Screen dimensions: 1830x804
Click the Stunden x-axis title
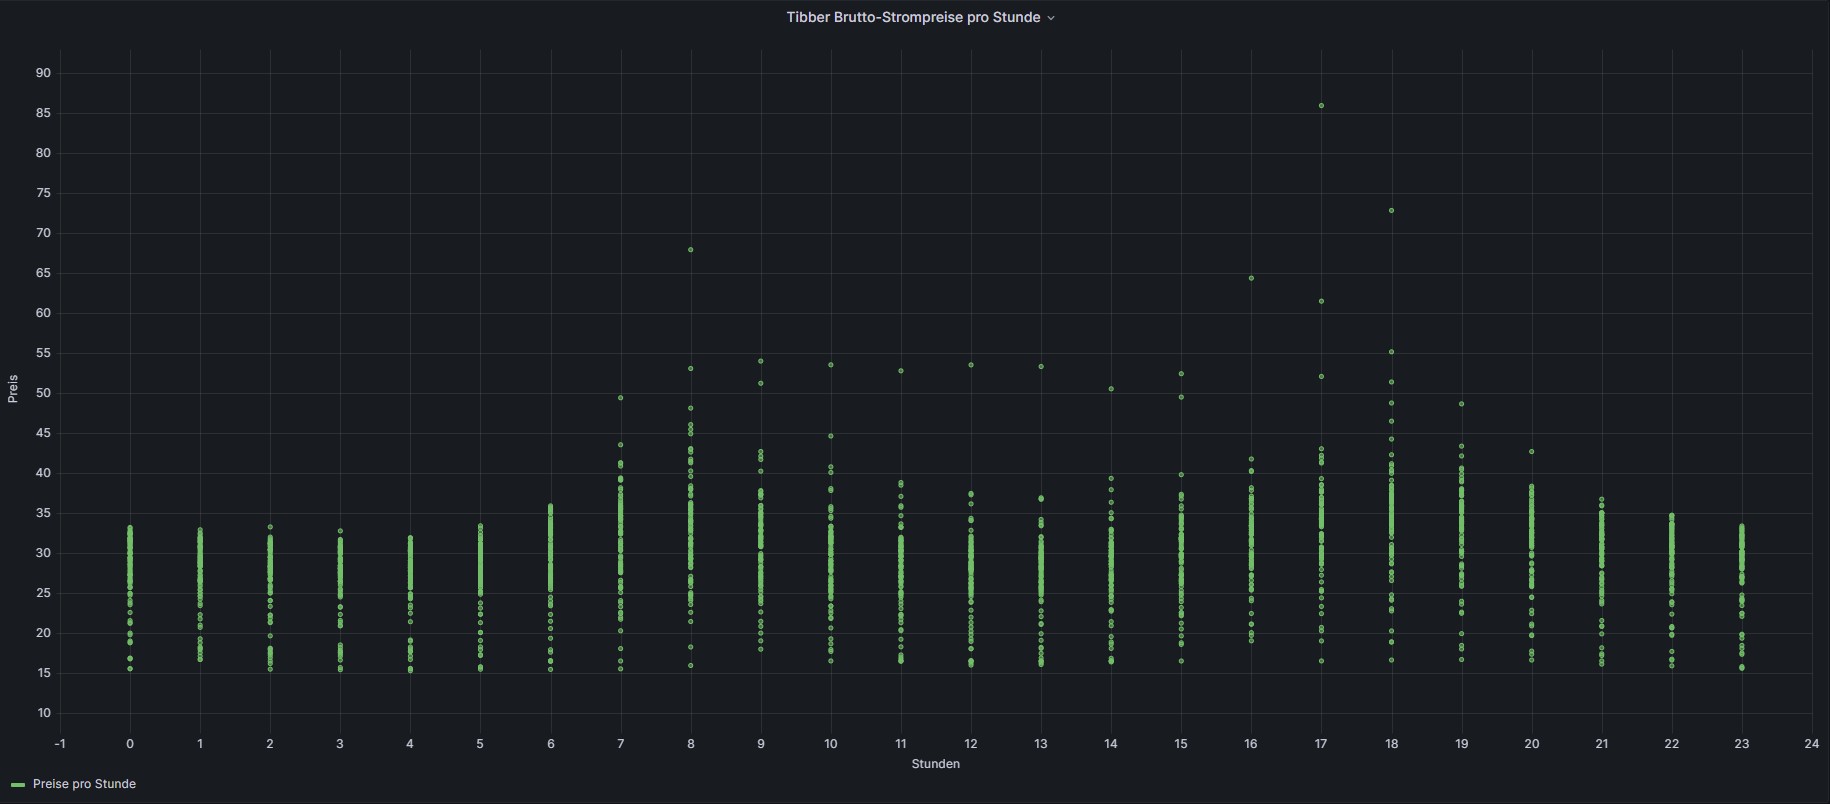click(935, 764)
